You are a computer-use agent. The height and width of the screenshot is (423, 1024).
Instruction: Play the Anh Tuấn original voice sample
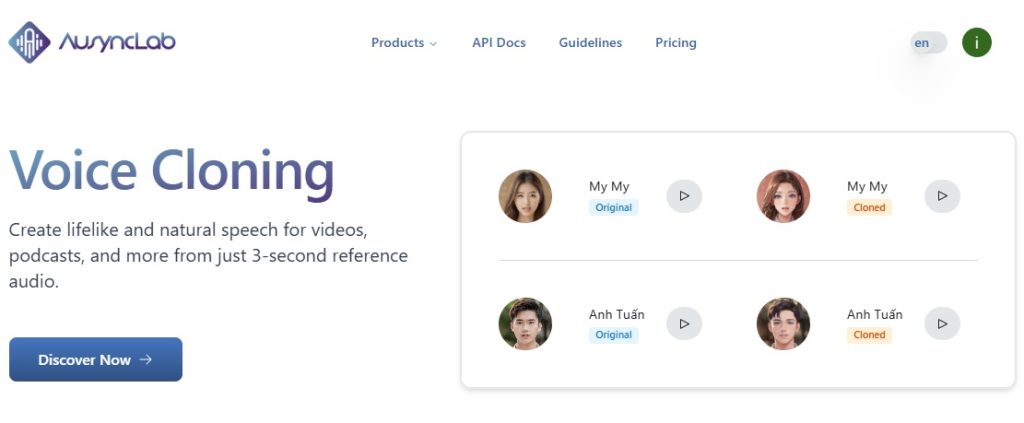tap(684, 323)
